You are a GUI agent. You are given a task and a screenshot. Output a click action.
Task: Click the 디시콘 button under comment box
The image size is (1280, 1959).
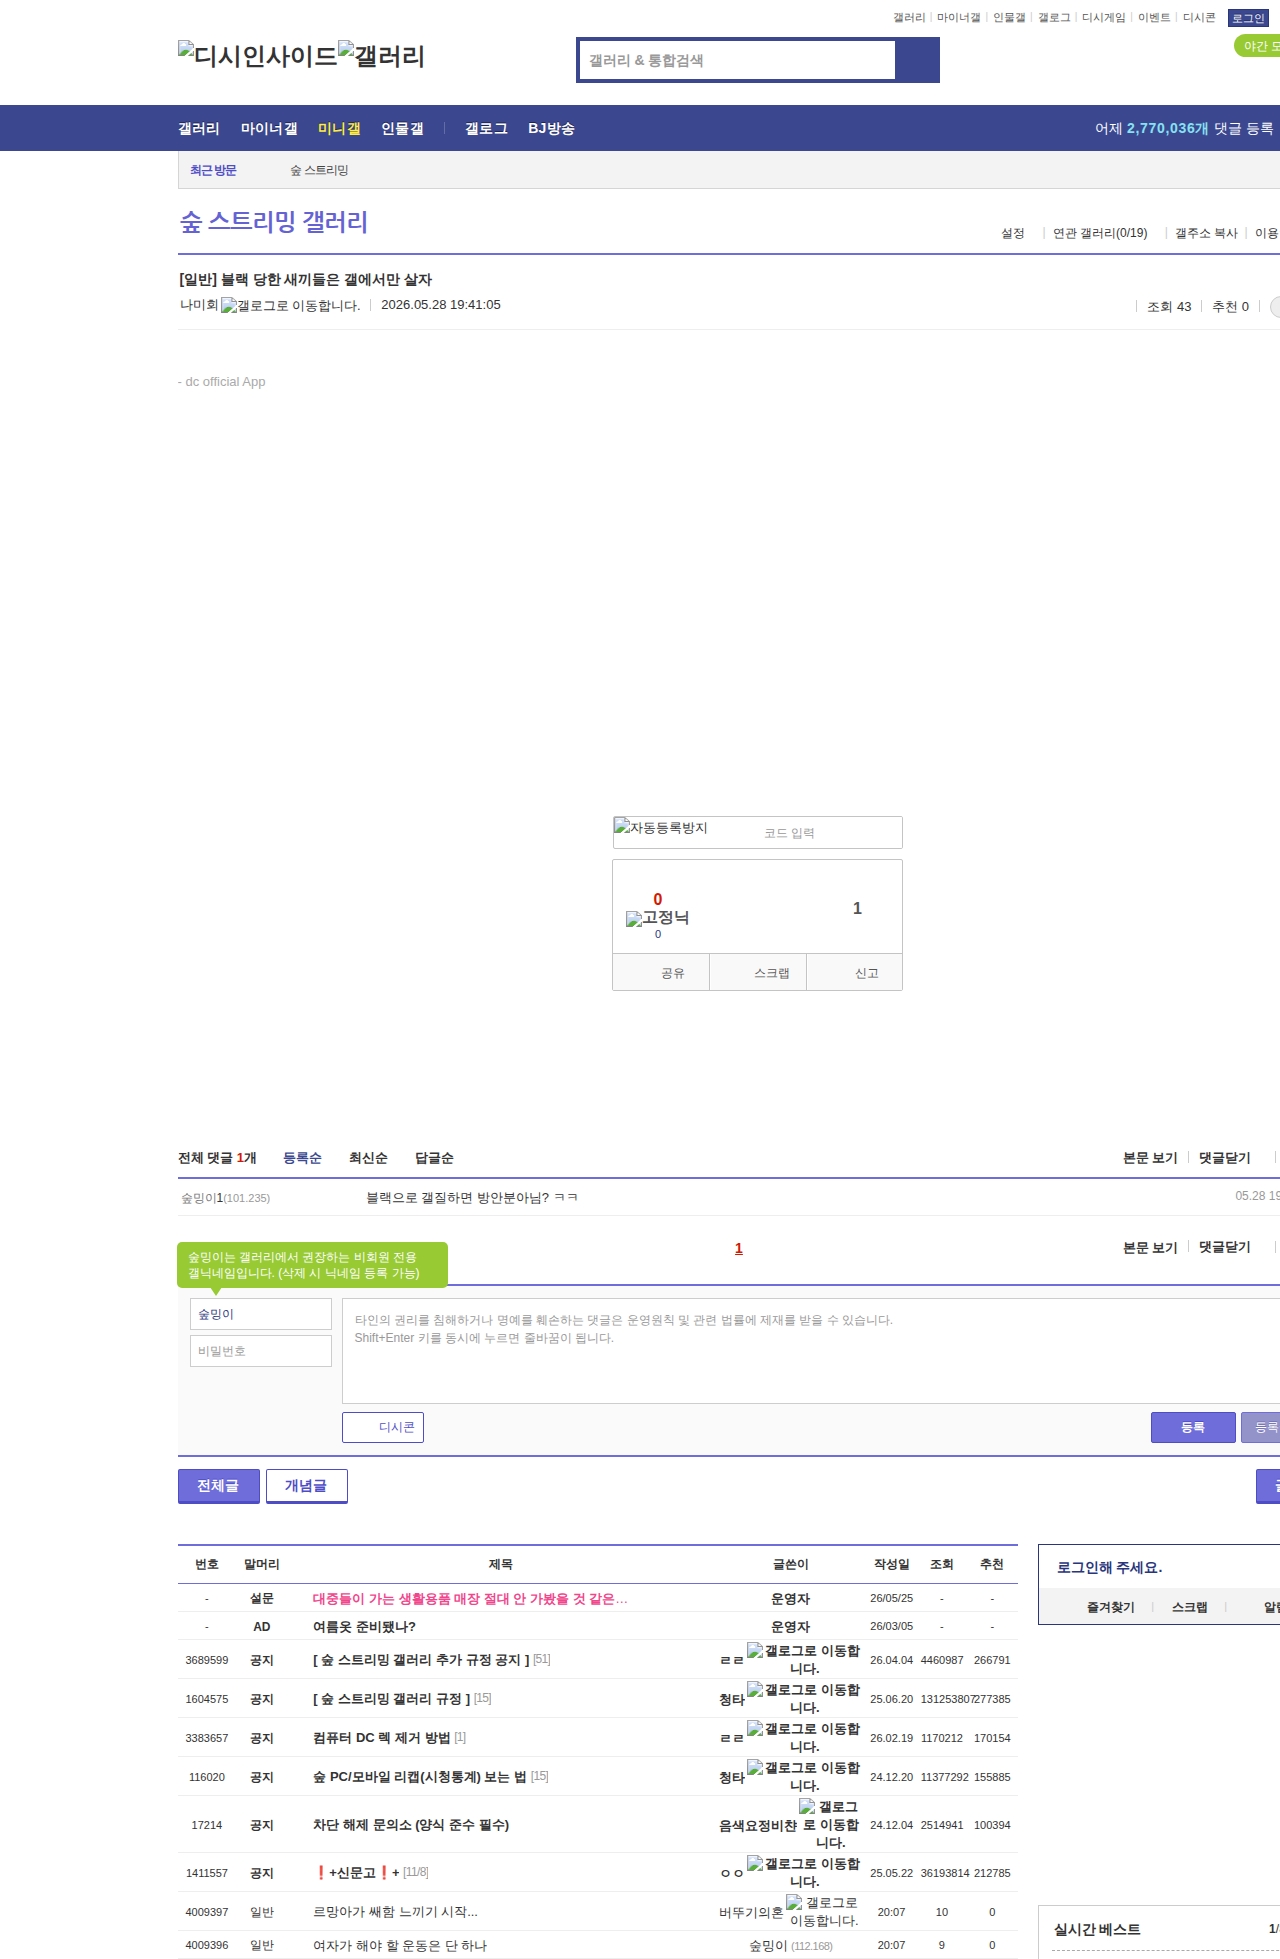point(383,1427)
